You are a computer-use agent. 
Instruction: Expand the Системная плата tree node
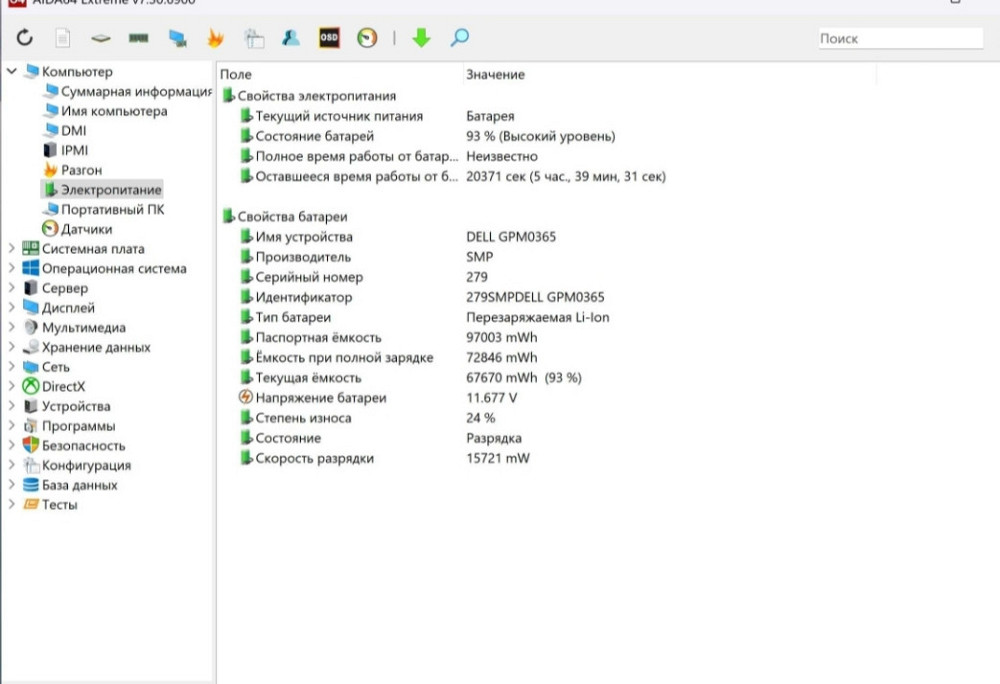click(12, 249)
